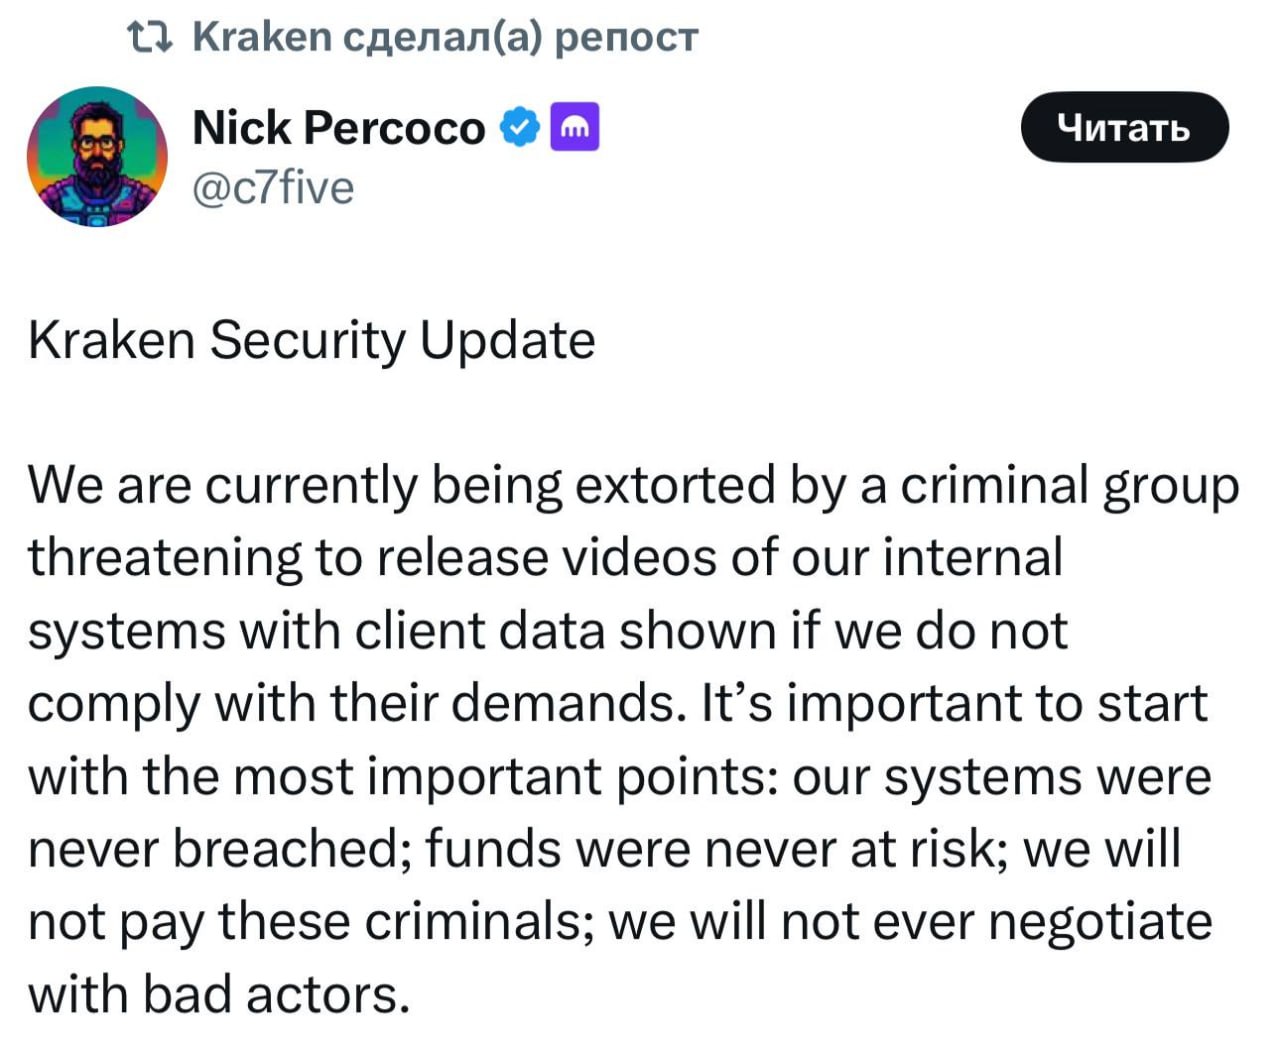Click the line starting "We are currently being extorted"
The height and width of the screenshot is (1044, 1280).
(632, 486)
